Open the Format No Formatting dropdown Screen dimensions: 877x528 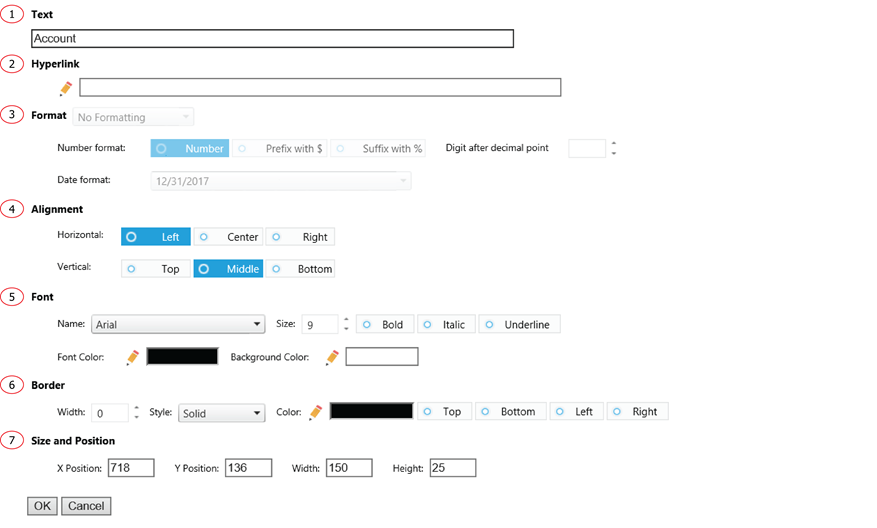pyautogui.click(x=133, y=117)
